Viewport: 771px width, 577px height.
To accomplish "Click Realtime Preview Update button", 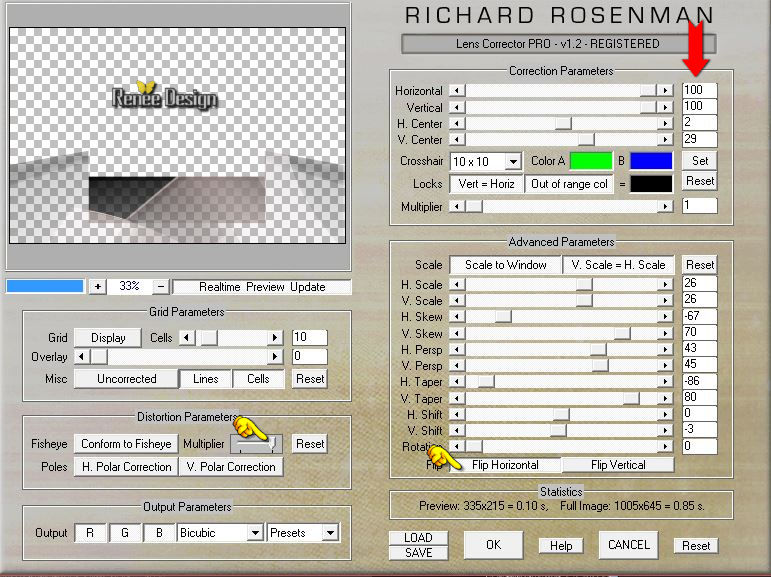I will [262, 287].
